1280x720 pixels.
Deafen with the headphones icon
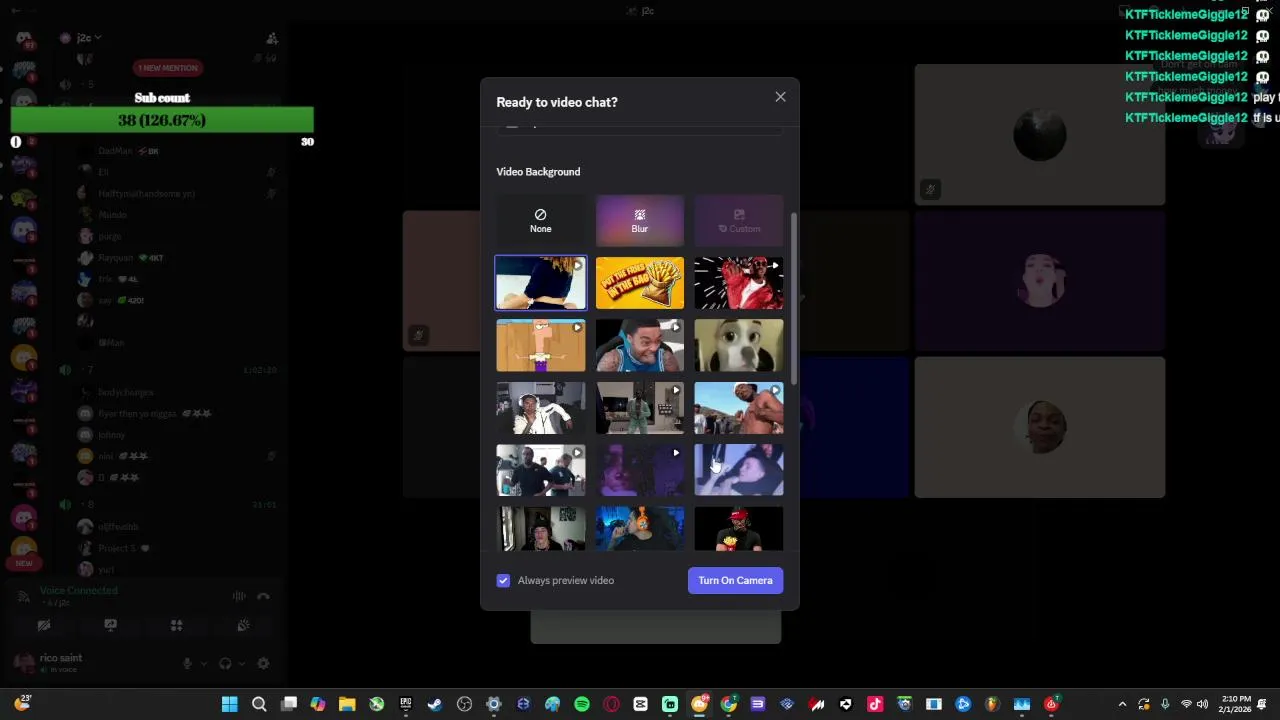click(225, 663)
